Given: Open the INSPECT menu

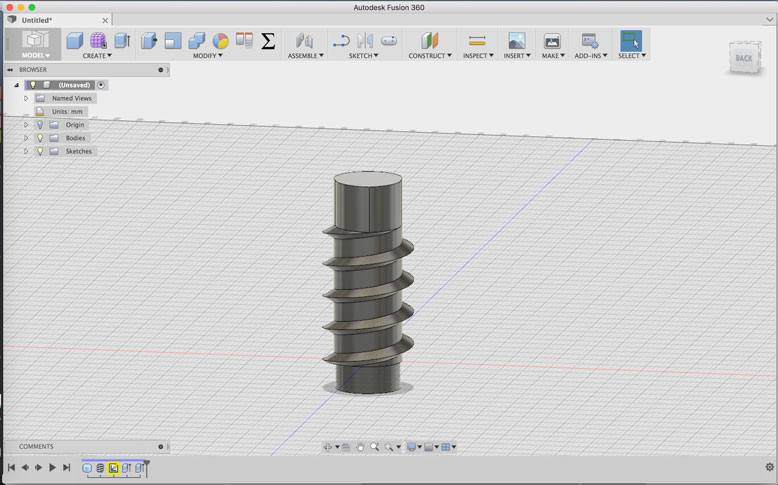Looking at the screenshot, I should tap(478, 56).
